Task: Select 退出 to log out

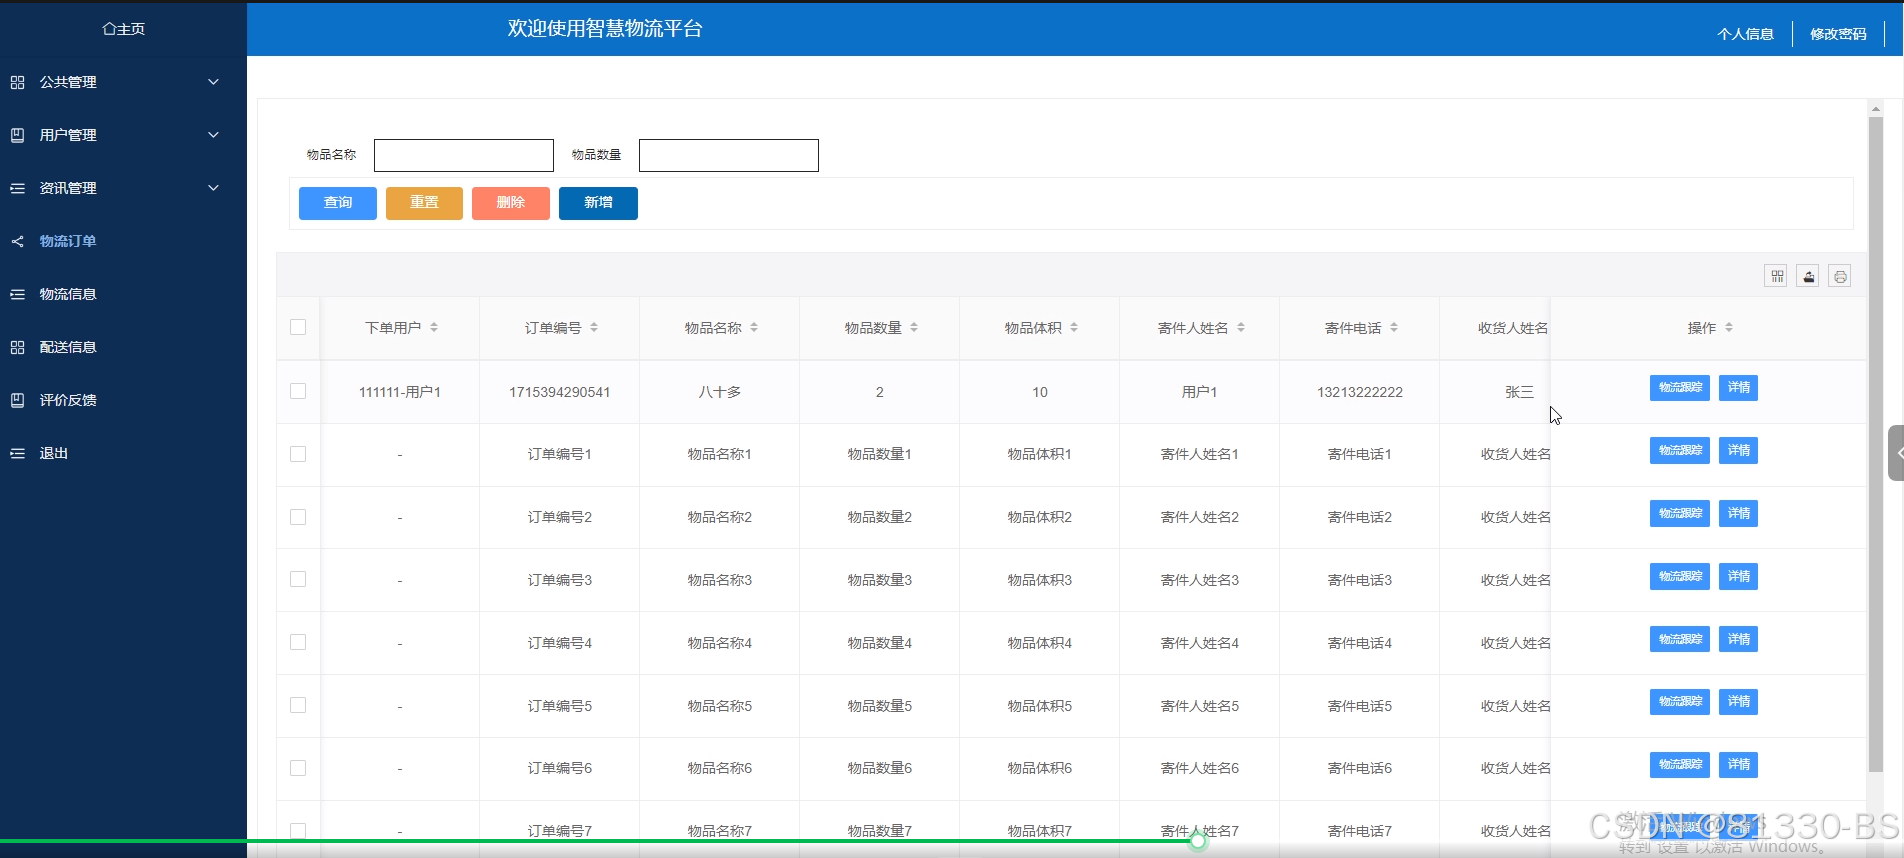Action: [54, 453]
